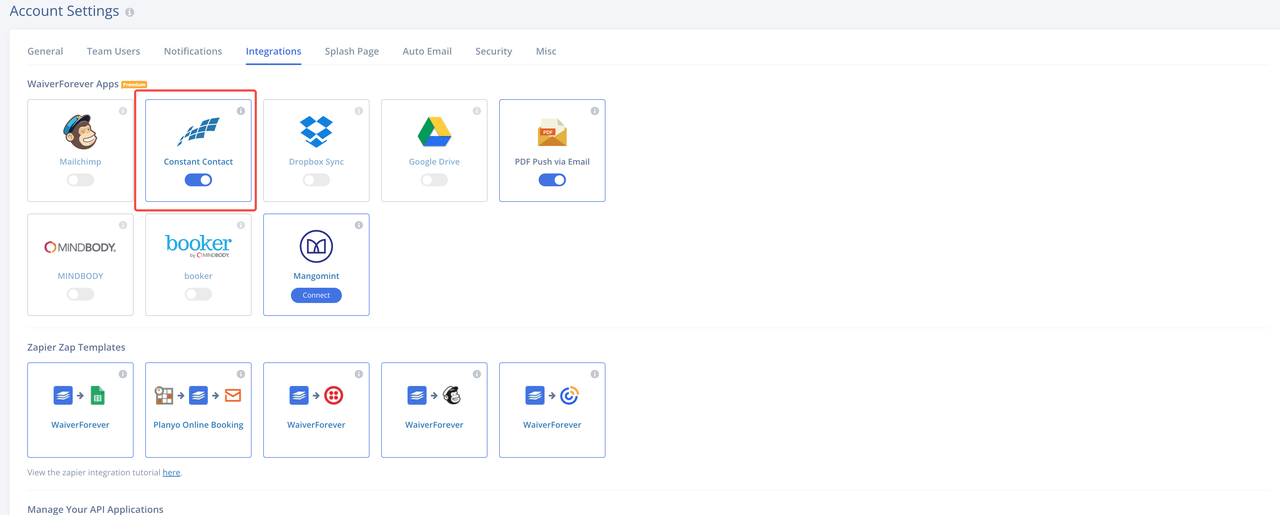Click the 'Zapier Zap Templates' heading
The width and height of the screenshot is (1280, 515).
coord(76,347)
